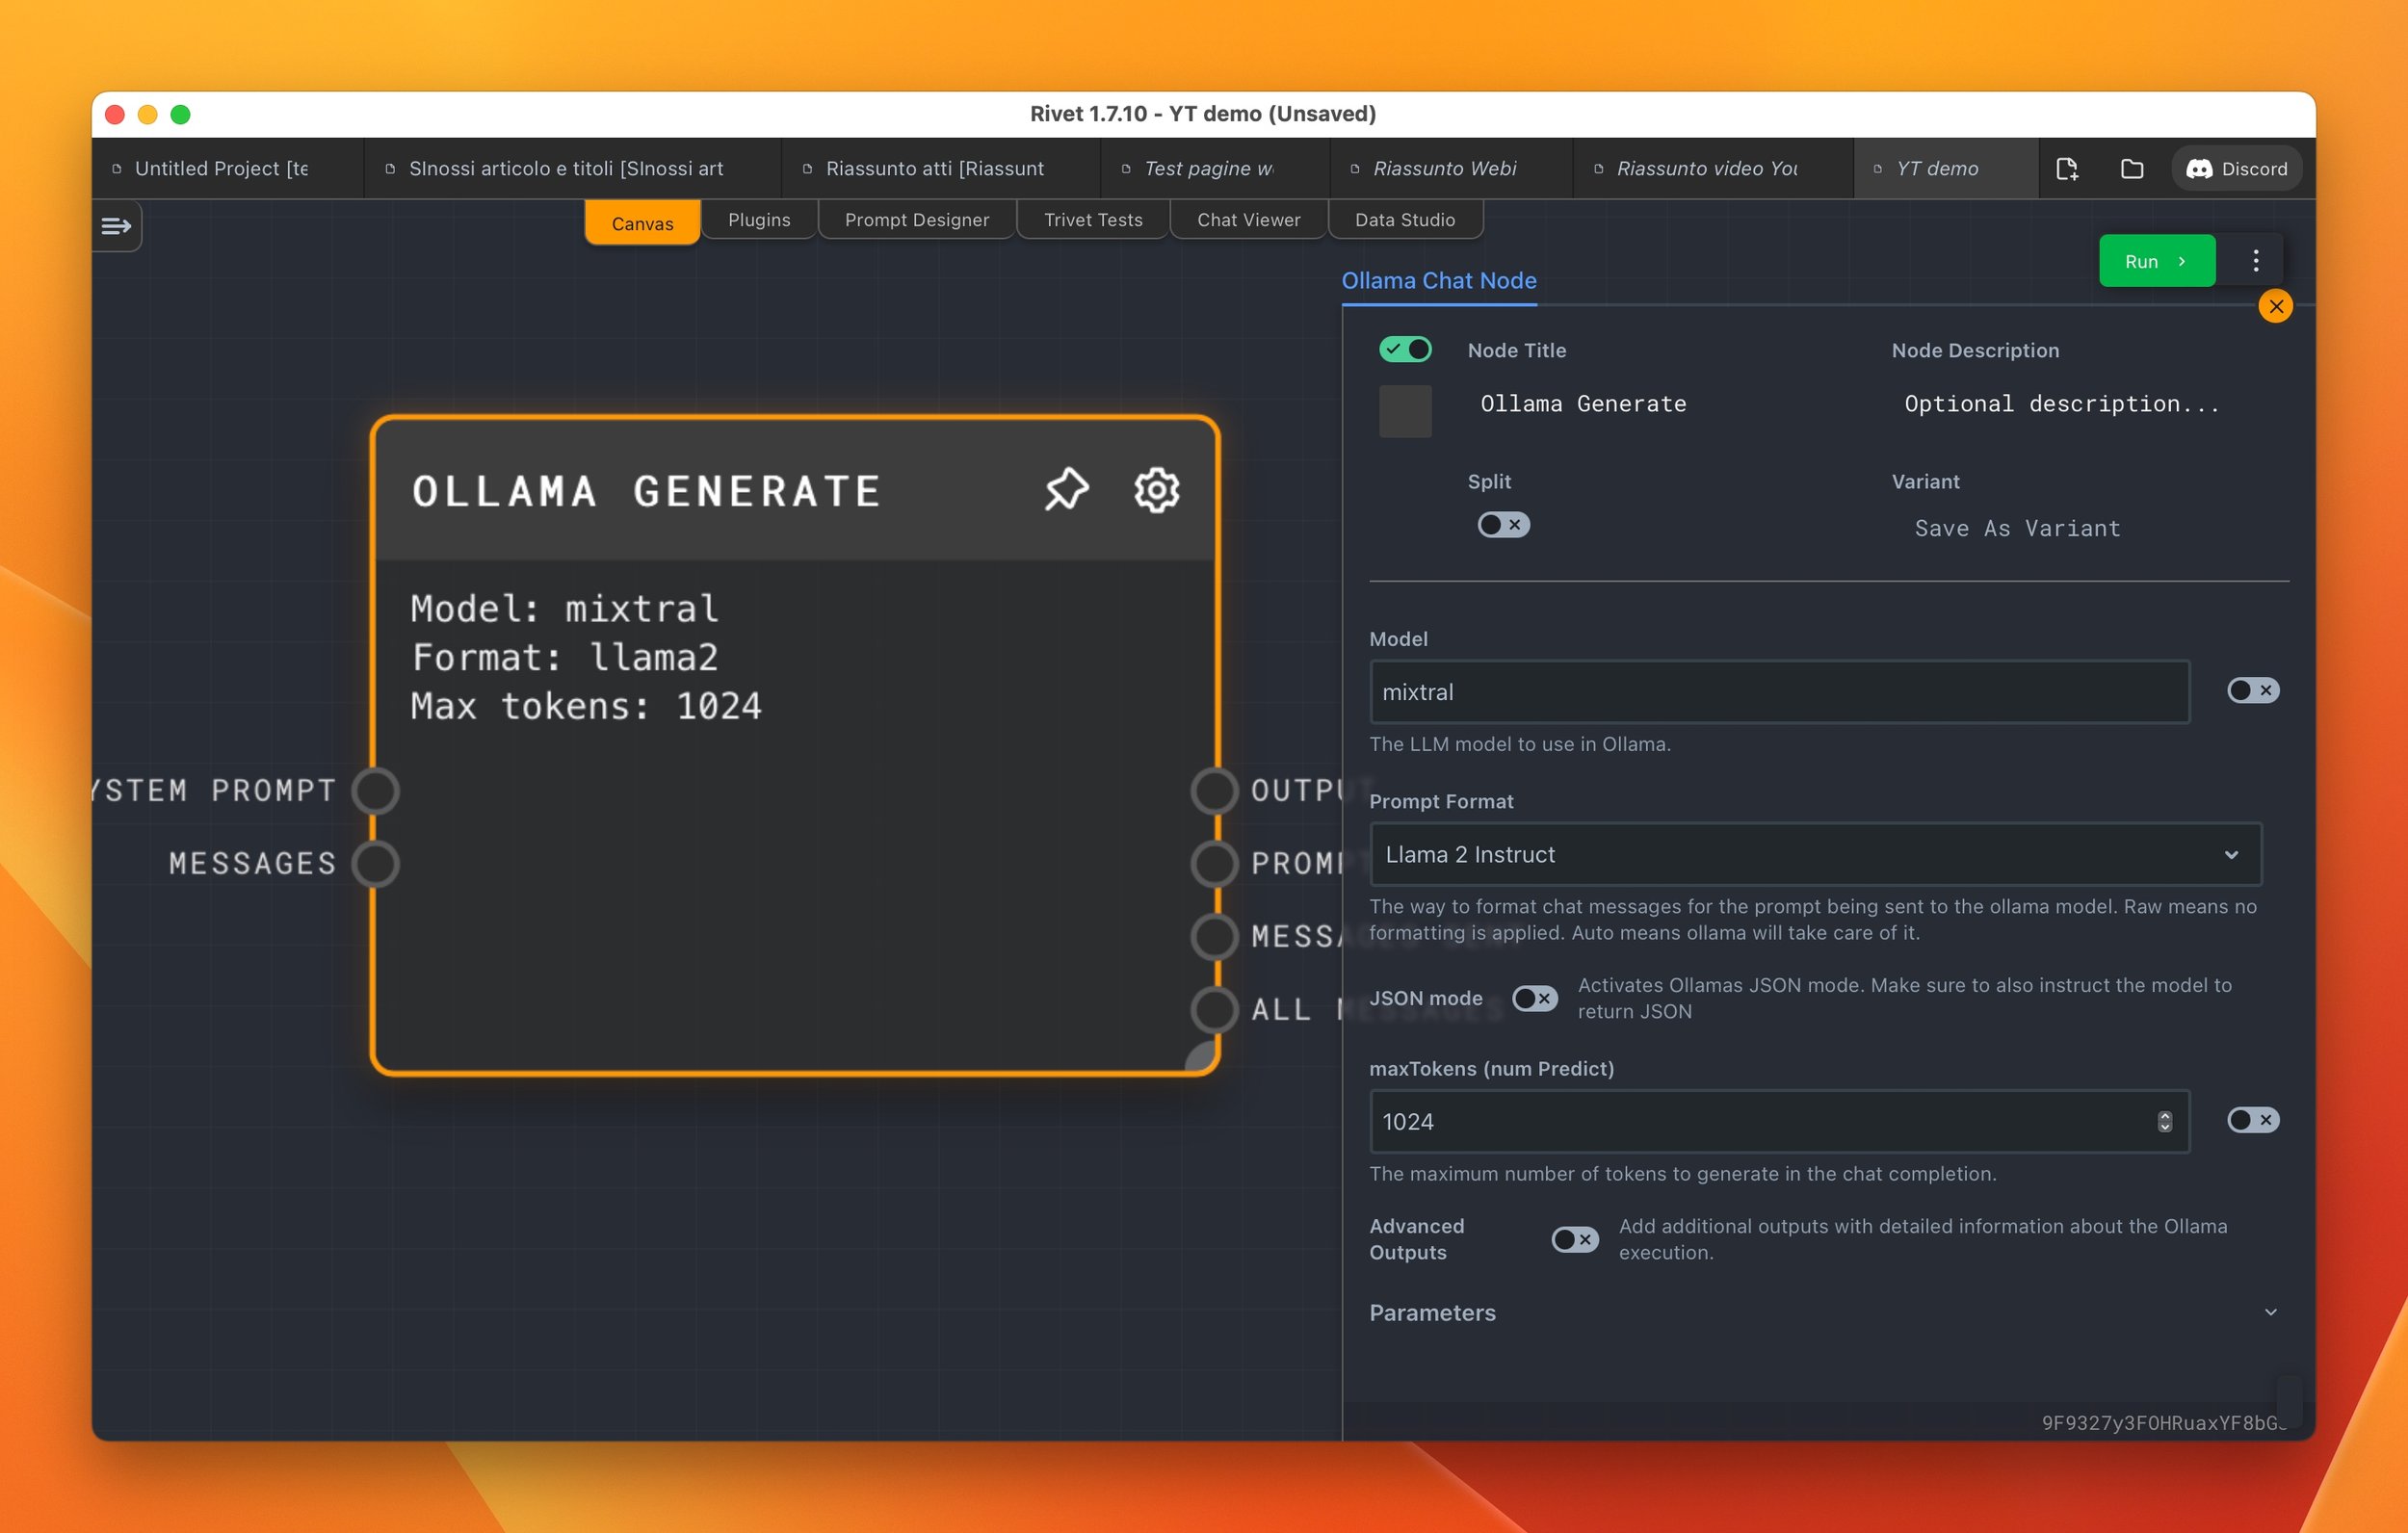The height and width of the screenshot is (1533, 2408).
Task: Click the 'Format: llama2' line in node
Action: pos(565,658)
